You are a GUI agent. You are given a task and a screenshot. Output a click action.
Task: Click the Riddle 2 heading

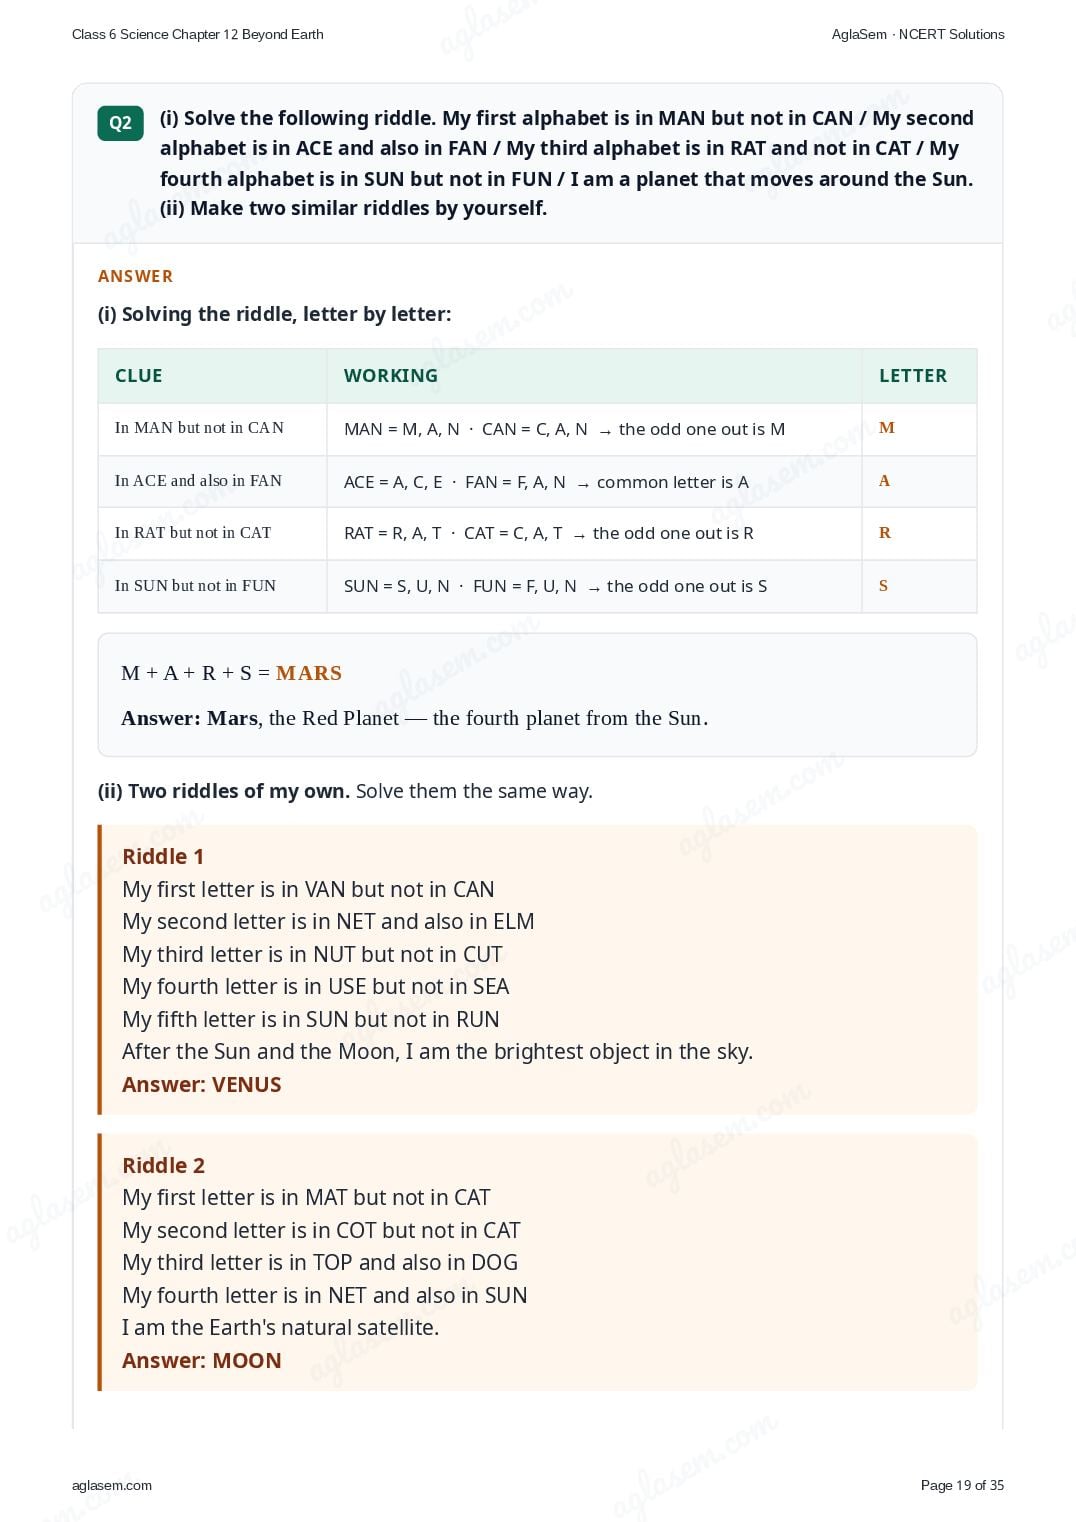[x=163, y=1165]
